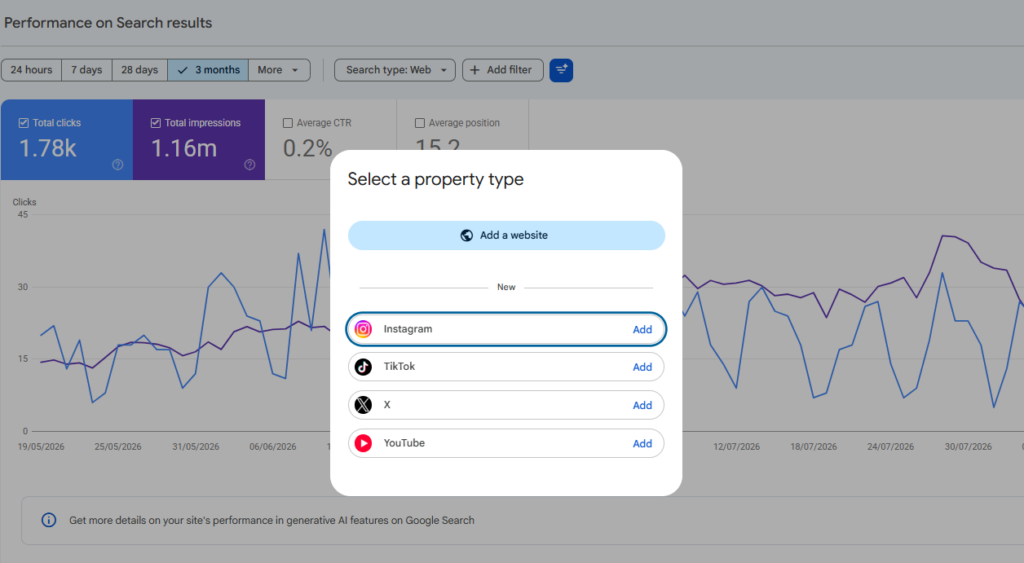The height and width of the screenshot is (563, 1024).
Task: Click the info icon beside generative AI notice
Action: pyautogui.click(x=49, y=520)
